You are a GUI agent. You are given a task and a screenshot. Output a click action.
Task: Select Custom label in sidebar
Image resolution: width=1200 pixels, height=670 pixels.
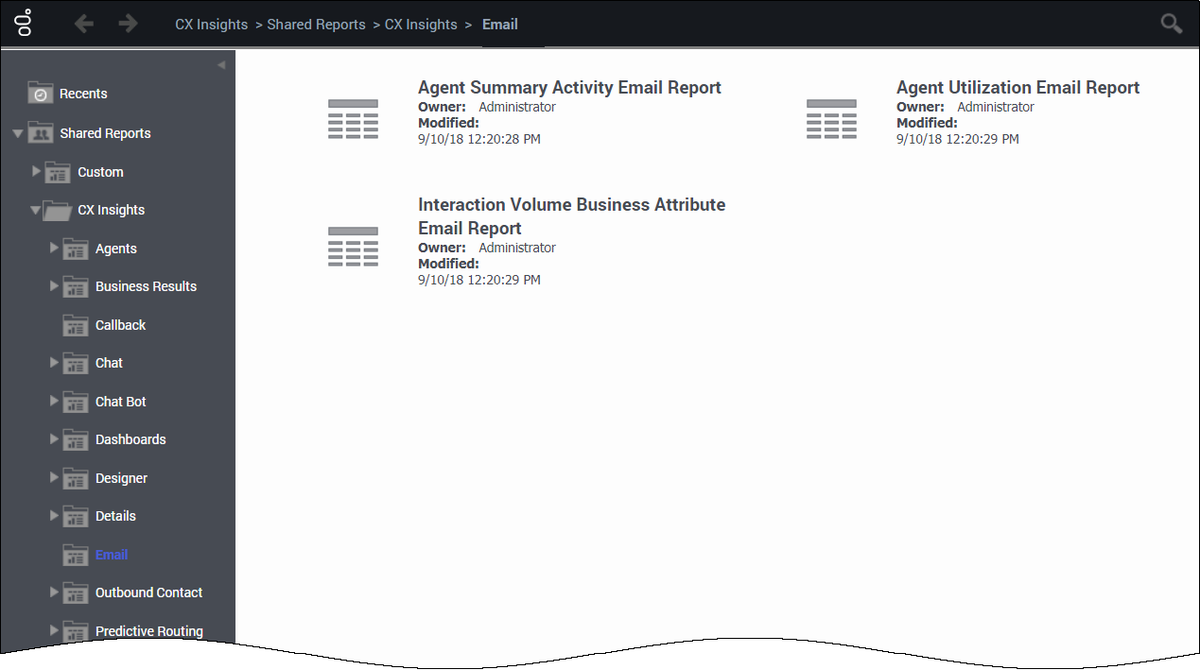[101, 172]
